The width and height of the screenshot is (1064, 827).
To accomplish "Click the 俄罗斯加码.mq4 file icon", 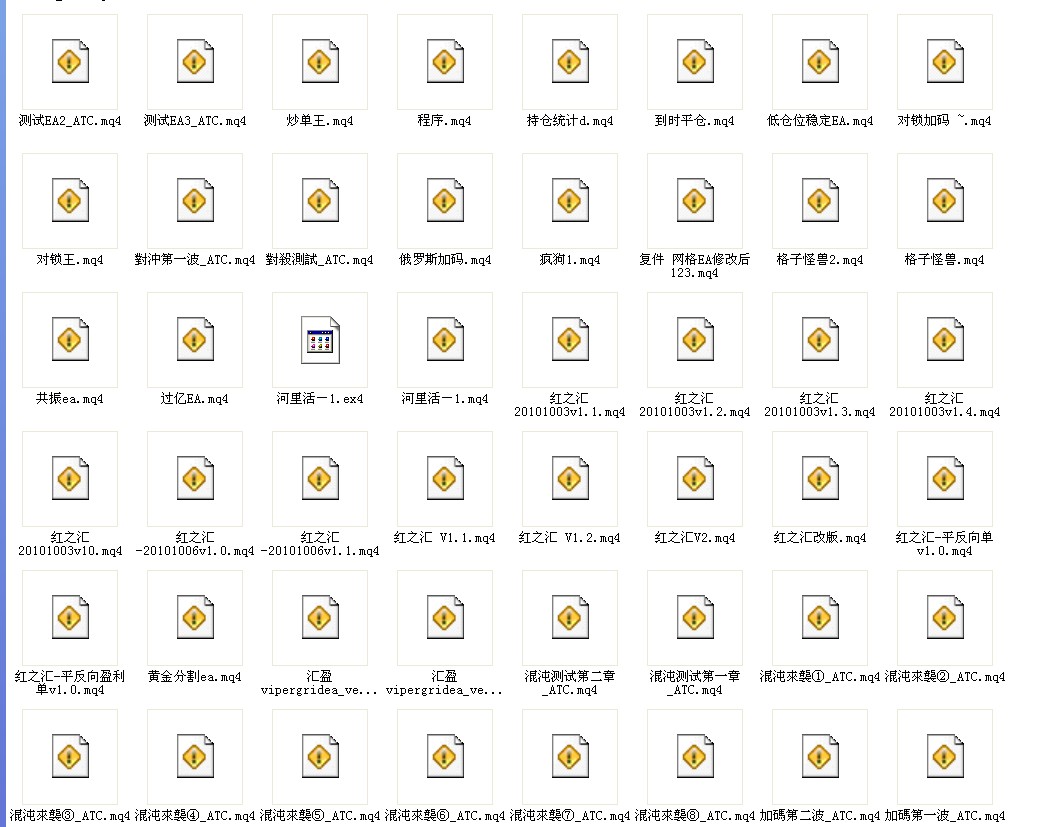I will pyautogui.click(x=444, y=201).
